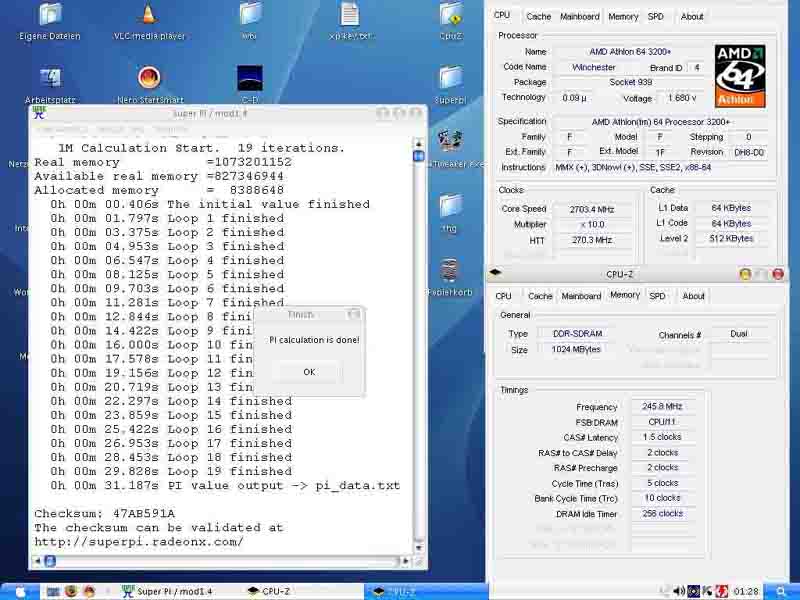Viewport: 800px width, 600px height.
Task: Open the Apple logo start menu
Action: point(20,591)
